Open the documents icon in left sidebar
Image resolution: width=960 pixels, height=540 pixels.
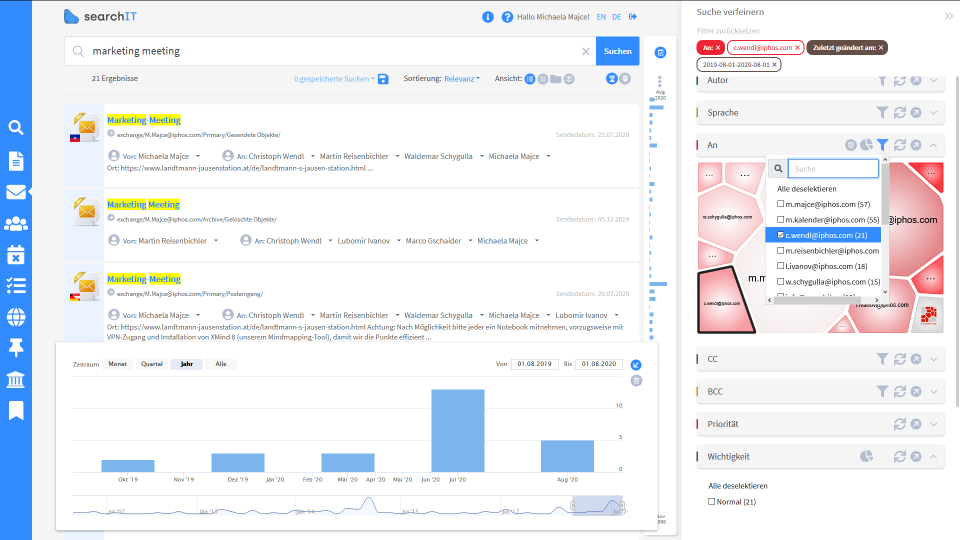click(x=16, y=160)
